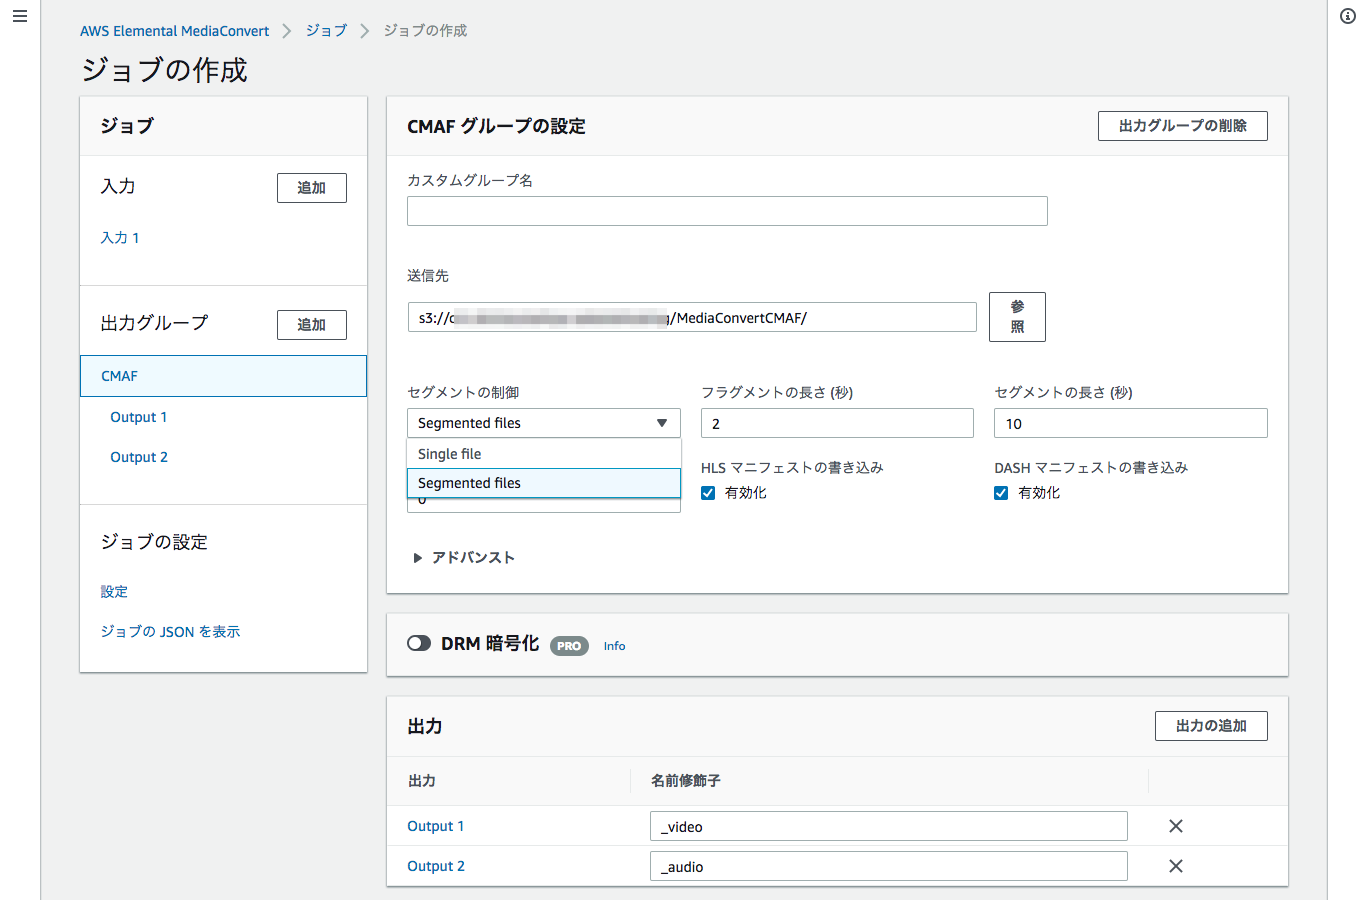Disable the HLS マニフェストの書き込み checkbox

(708, 492)
